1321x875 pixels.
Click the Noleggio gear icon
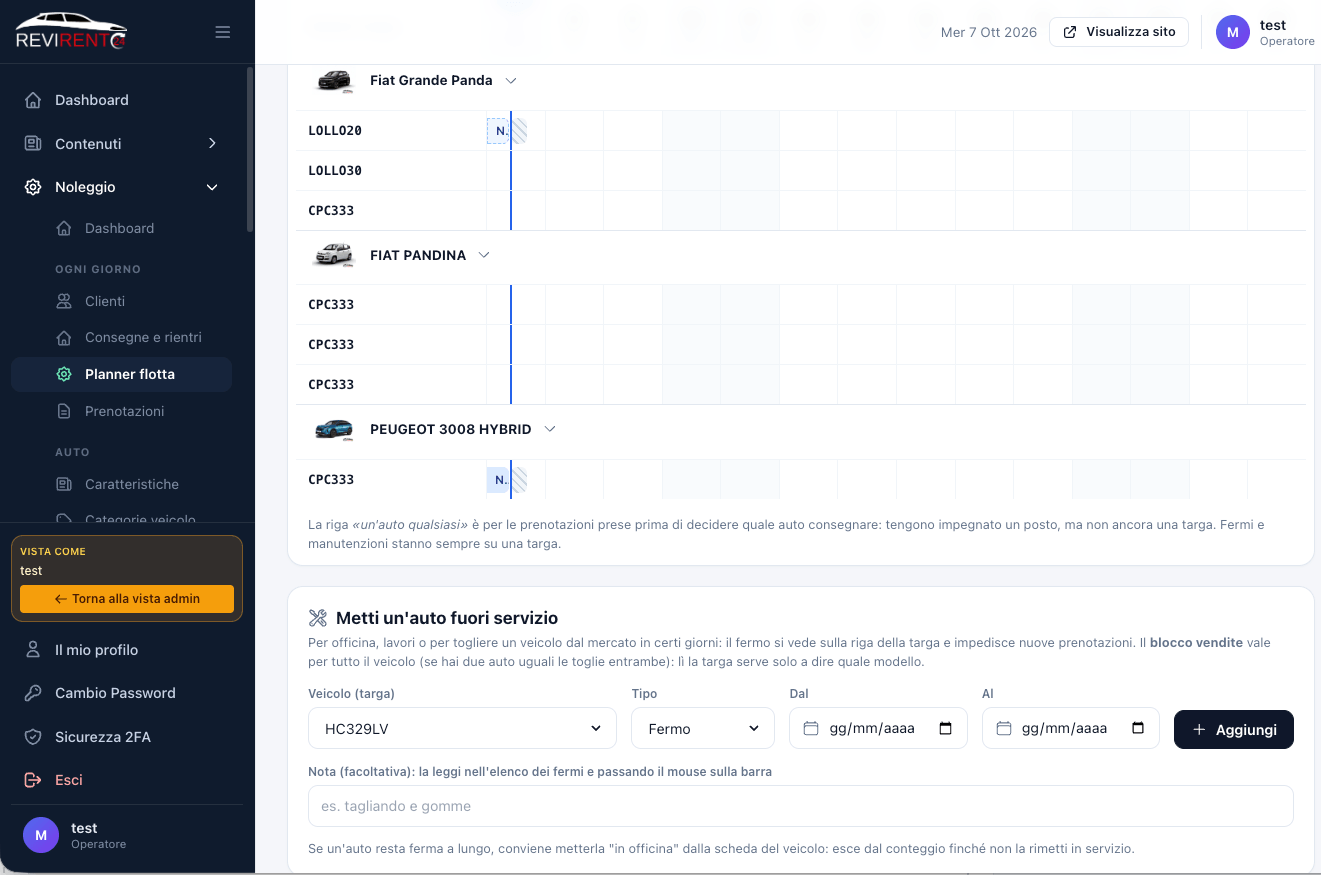33,187
